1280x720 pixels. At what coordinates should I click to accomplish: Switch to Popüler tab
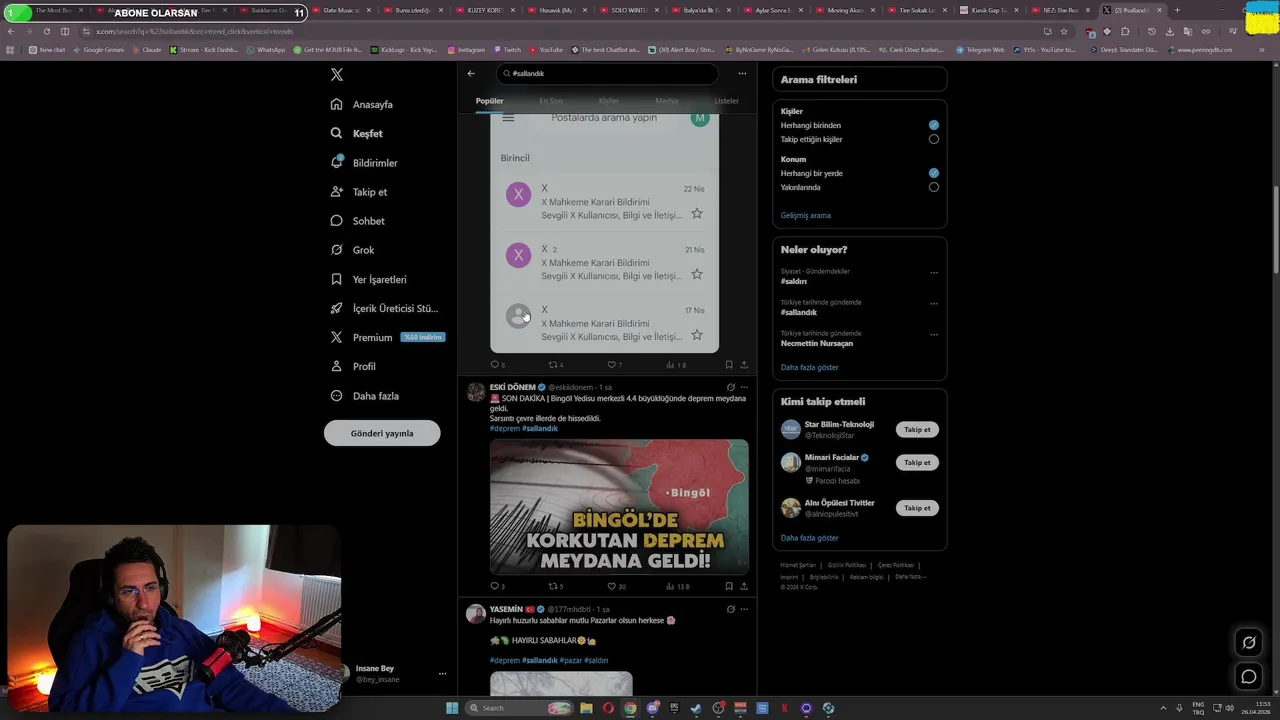coord(489,101)
